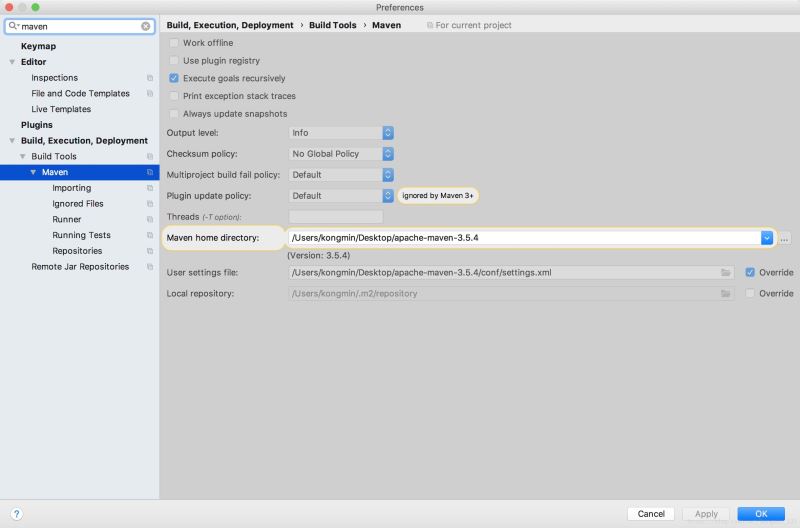Collapse the Editor tree node

point(12,62)
